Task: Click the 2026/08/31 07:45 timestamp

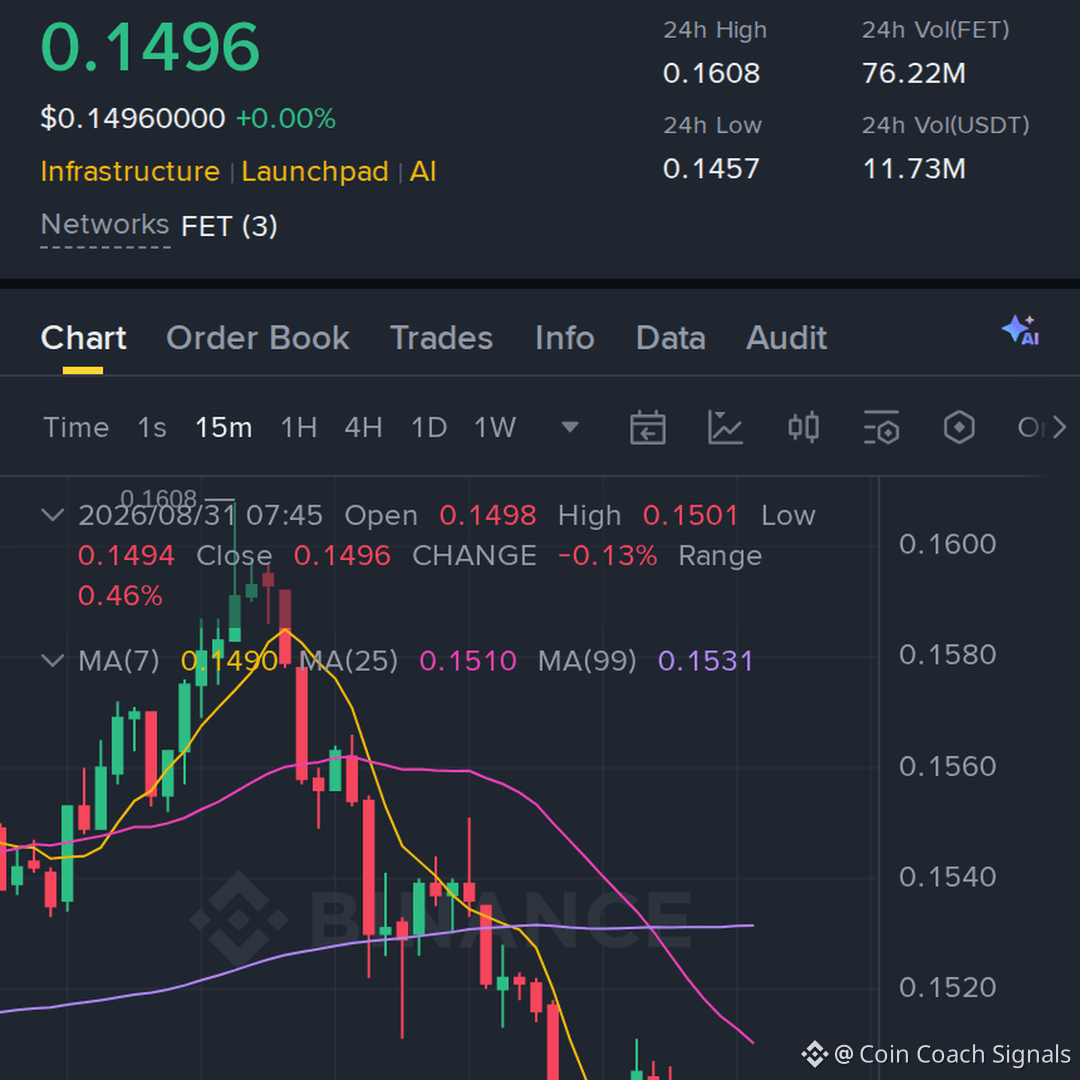Action: click(200, 515)
